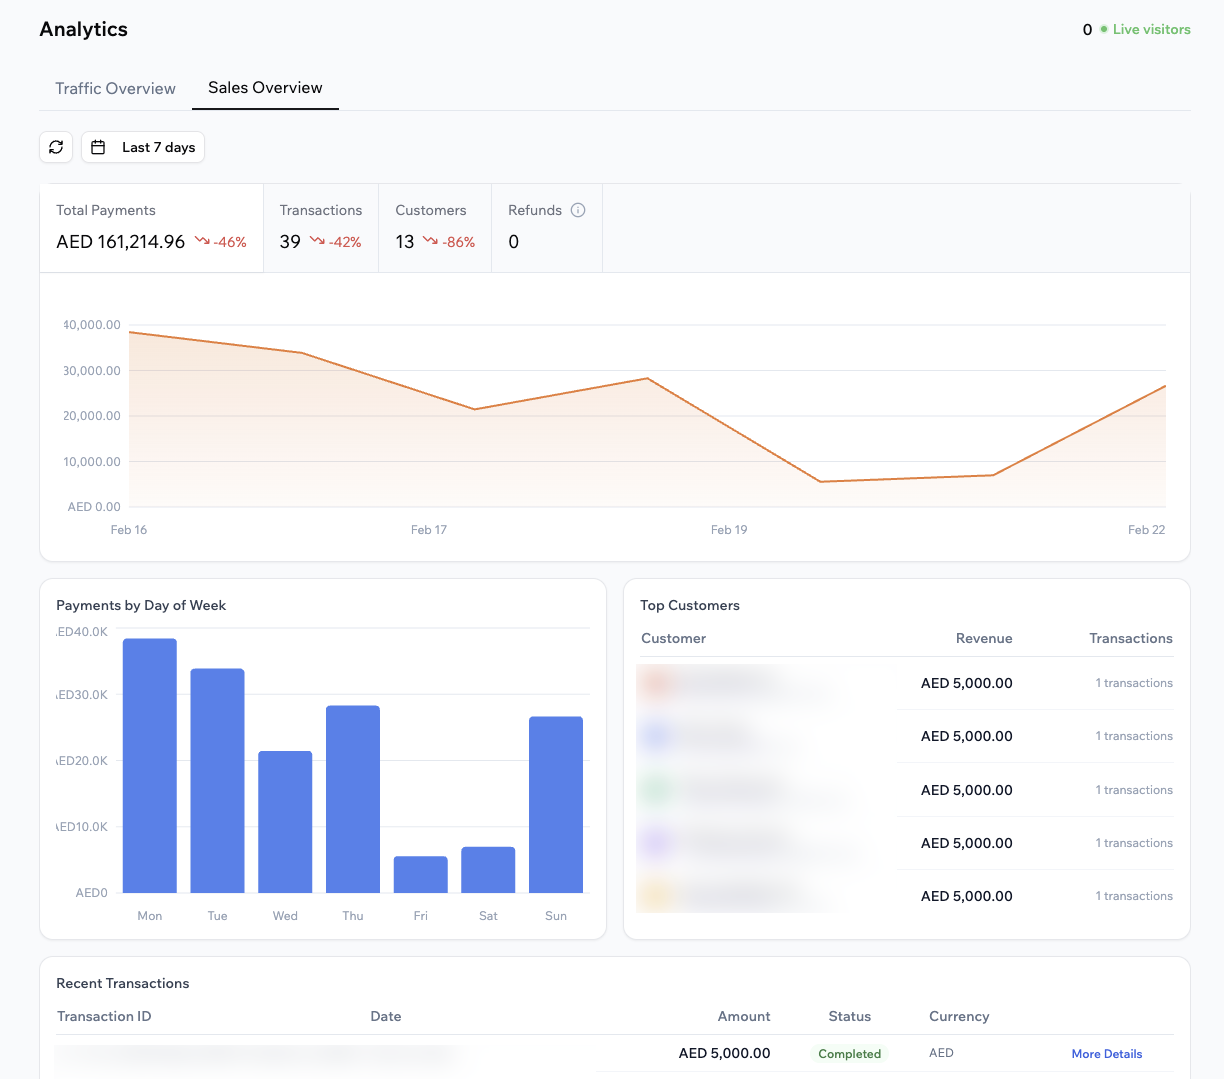Image resolution: width=1224 pixels, height=1079 pixels.
Task: Click the red trend arrow next to Transactions
Action: pyautogui.click(x=320, y=241)
